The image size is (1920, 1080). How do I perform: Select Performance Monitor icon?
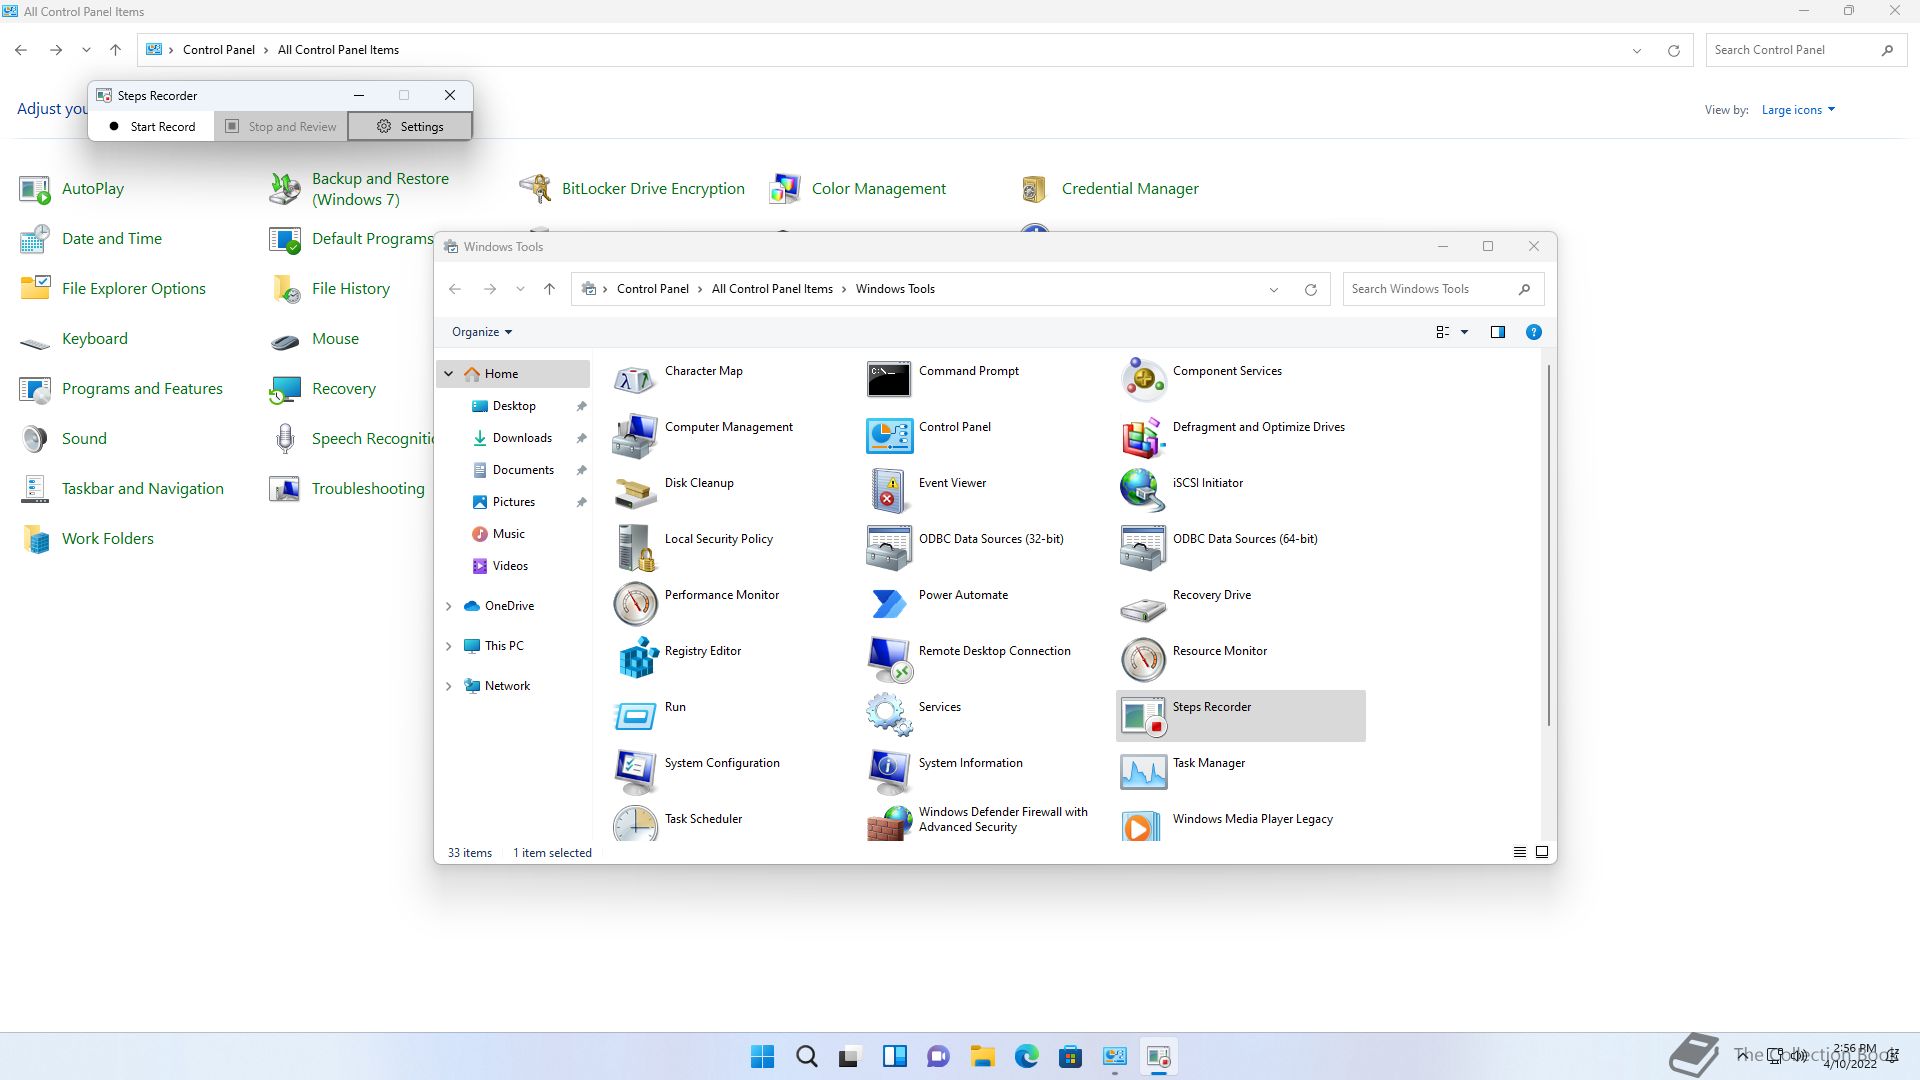(635, 604)
